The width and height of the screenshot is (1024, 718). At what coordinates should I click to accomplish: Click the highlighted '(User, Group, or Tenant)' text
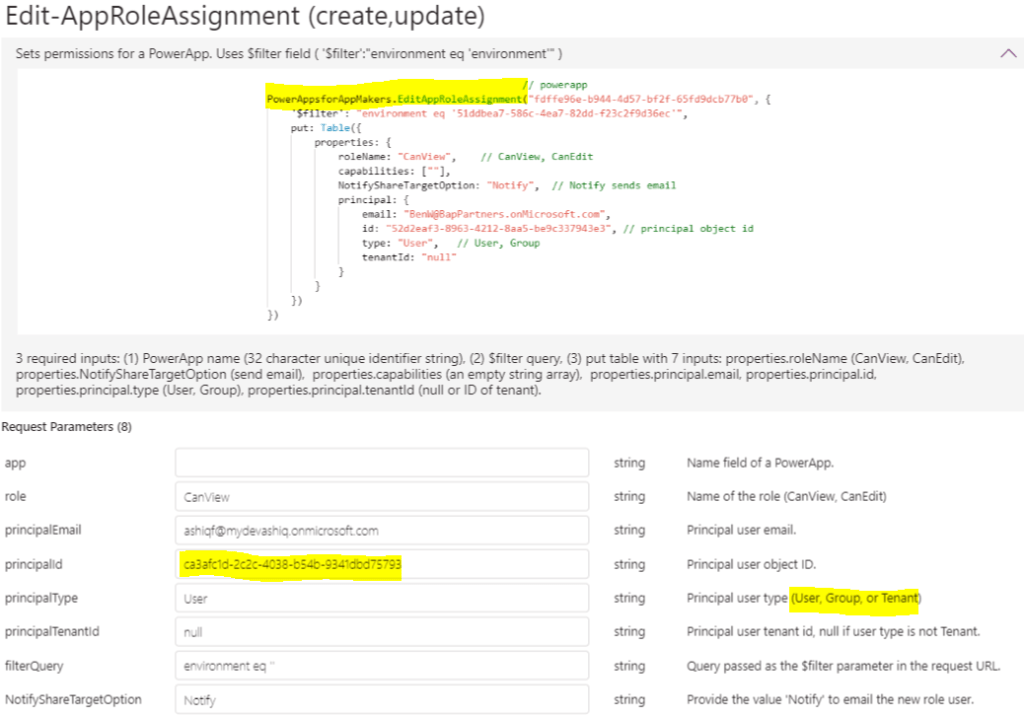pyautogui.click(x=855, y=598)
